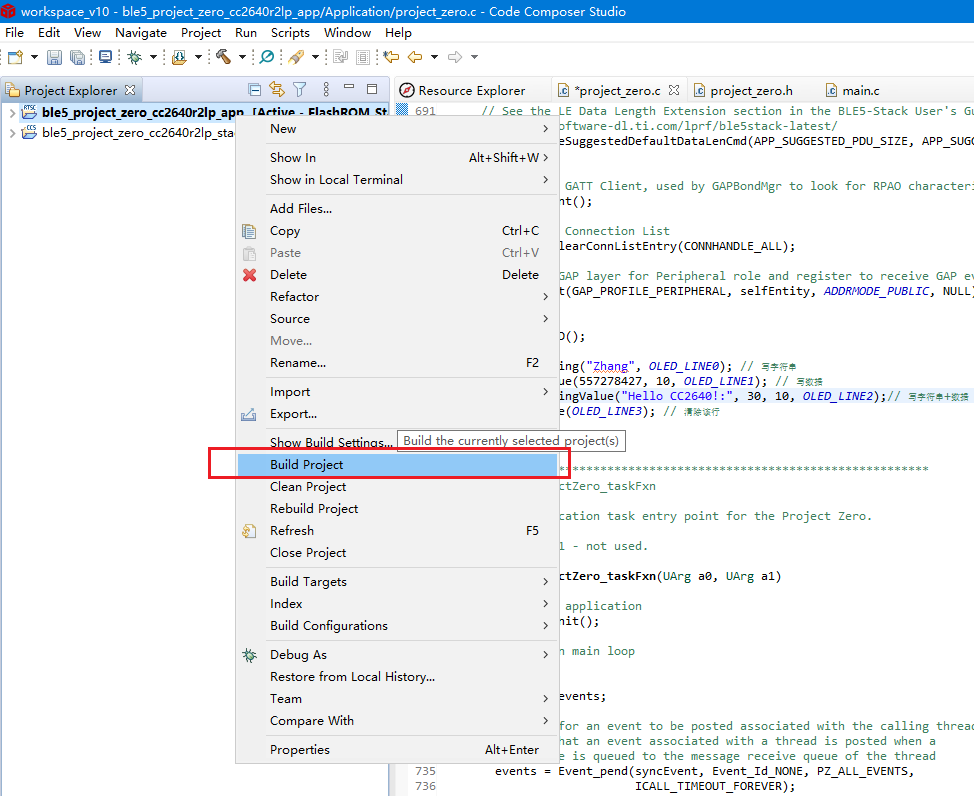Screen dimensions: 974x796
Task: Open dropdown beside the braces-folder icon
Action: (x=198, y=57)
